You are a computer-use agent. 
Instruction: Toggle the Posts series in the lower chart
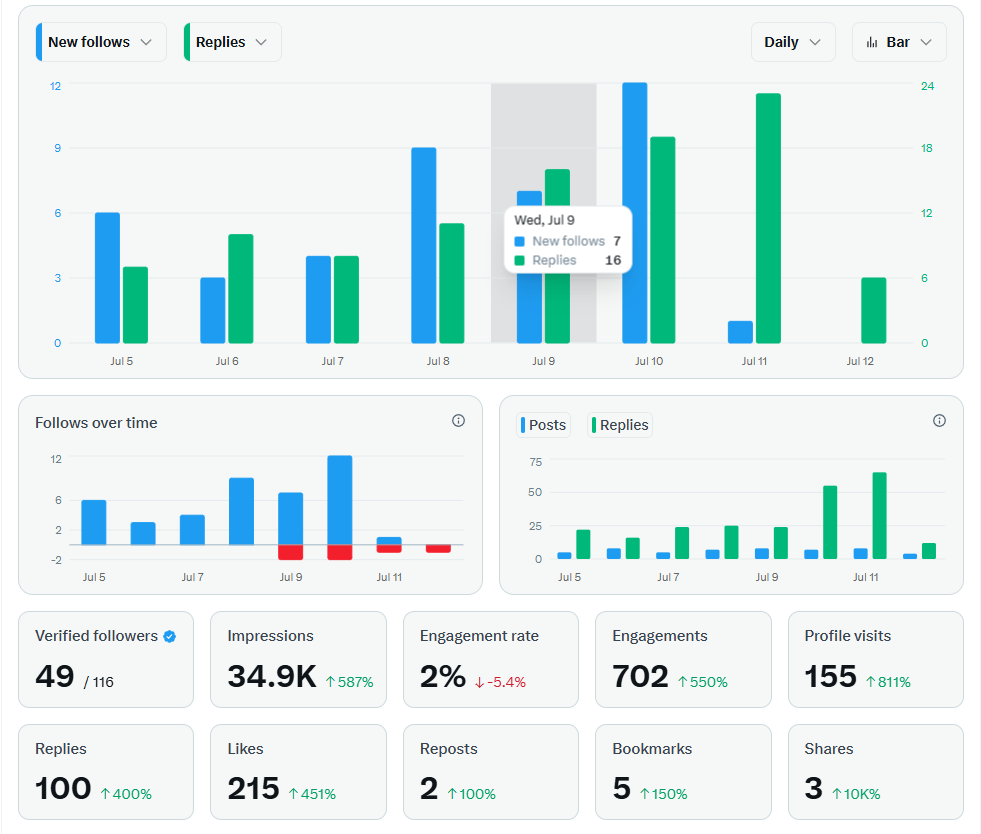543,424
